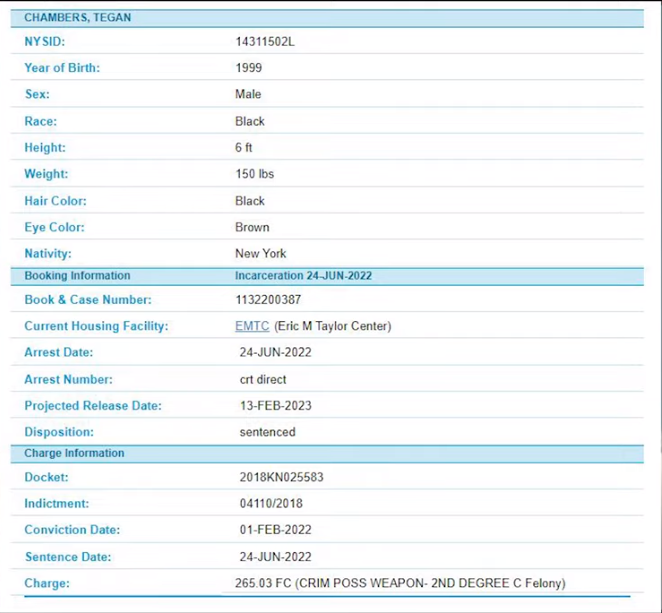Click the Charge Information section header

click(x=74, y=453)
